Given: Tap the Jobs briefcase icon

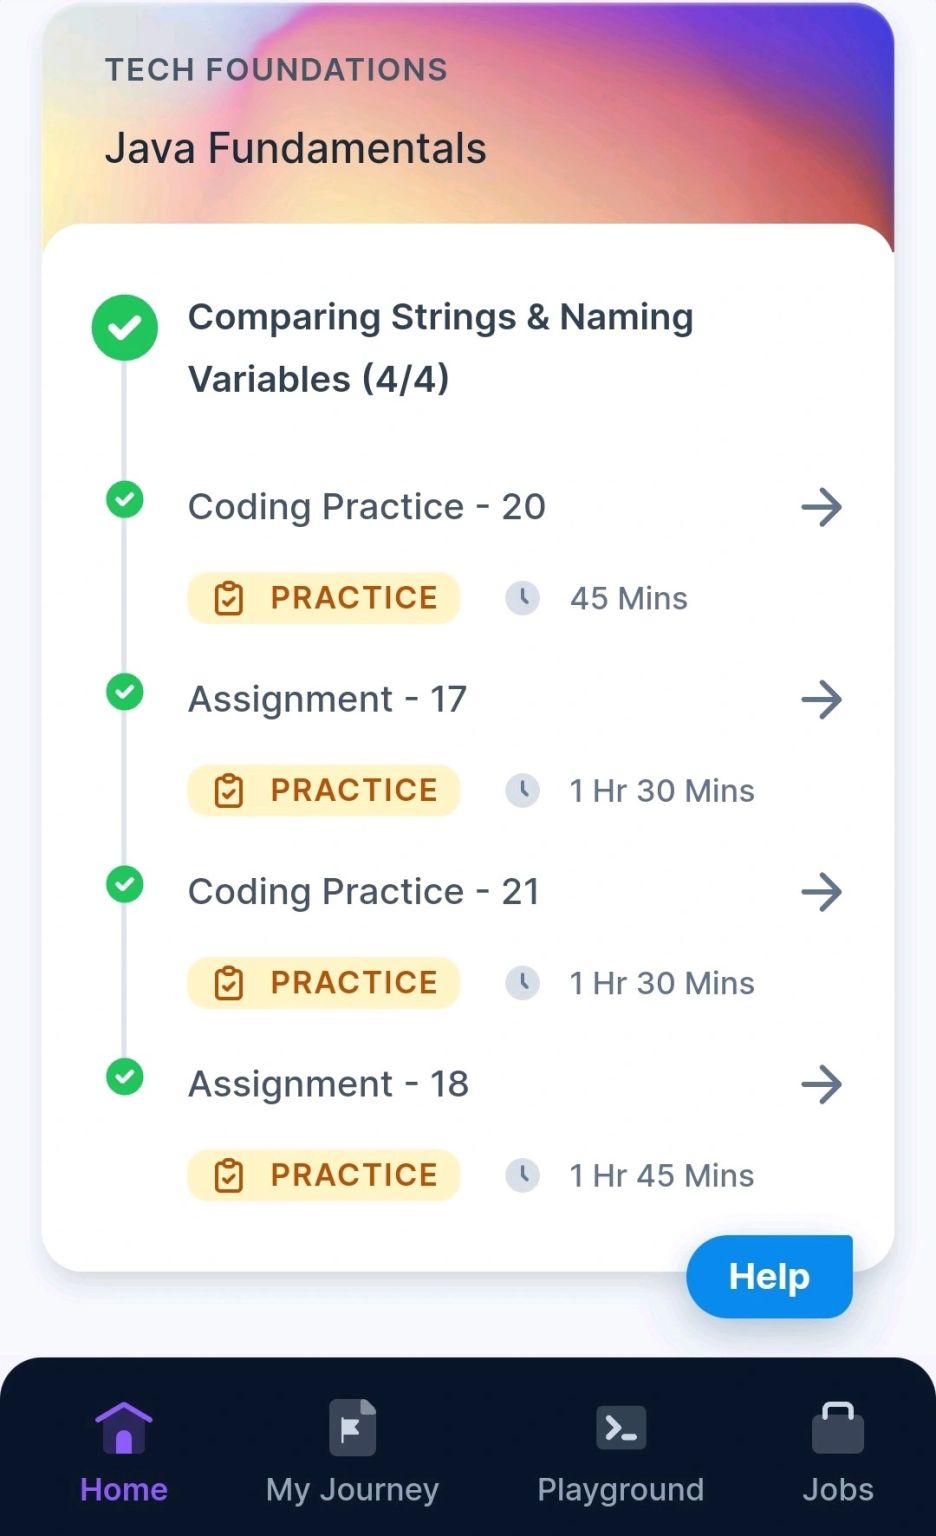Looking at the screenshot, I should (x=838, y=1427).
